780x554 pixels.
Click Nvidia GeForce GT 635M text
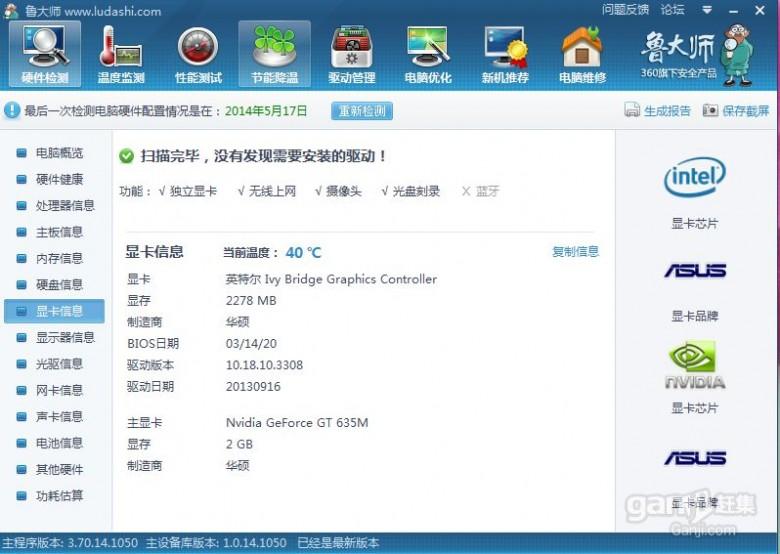click(297, 423)
